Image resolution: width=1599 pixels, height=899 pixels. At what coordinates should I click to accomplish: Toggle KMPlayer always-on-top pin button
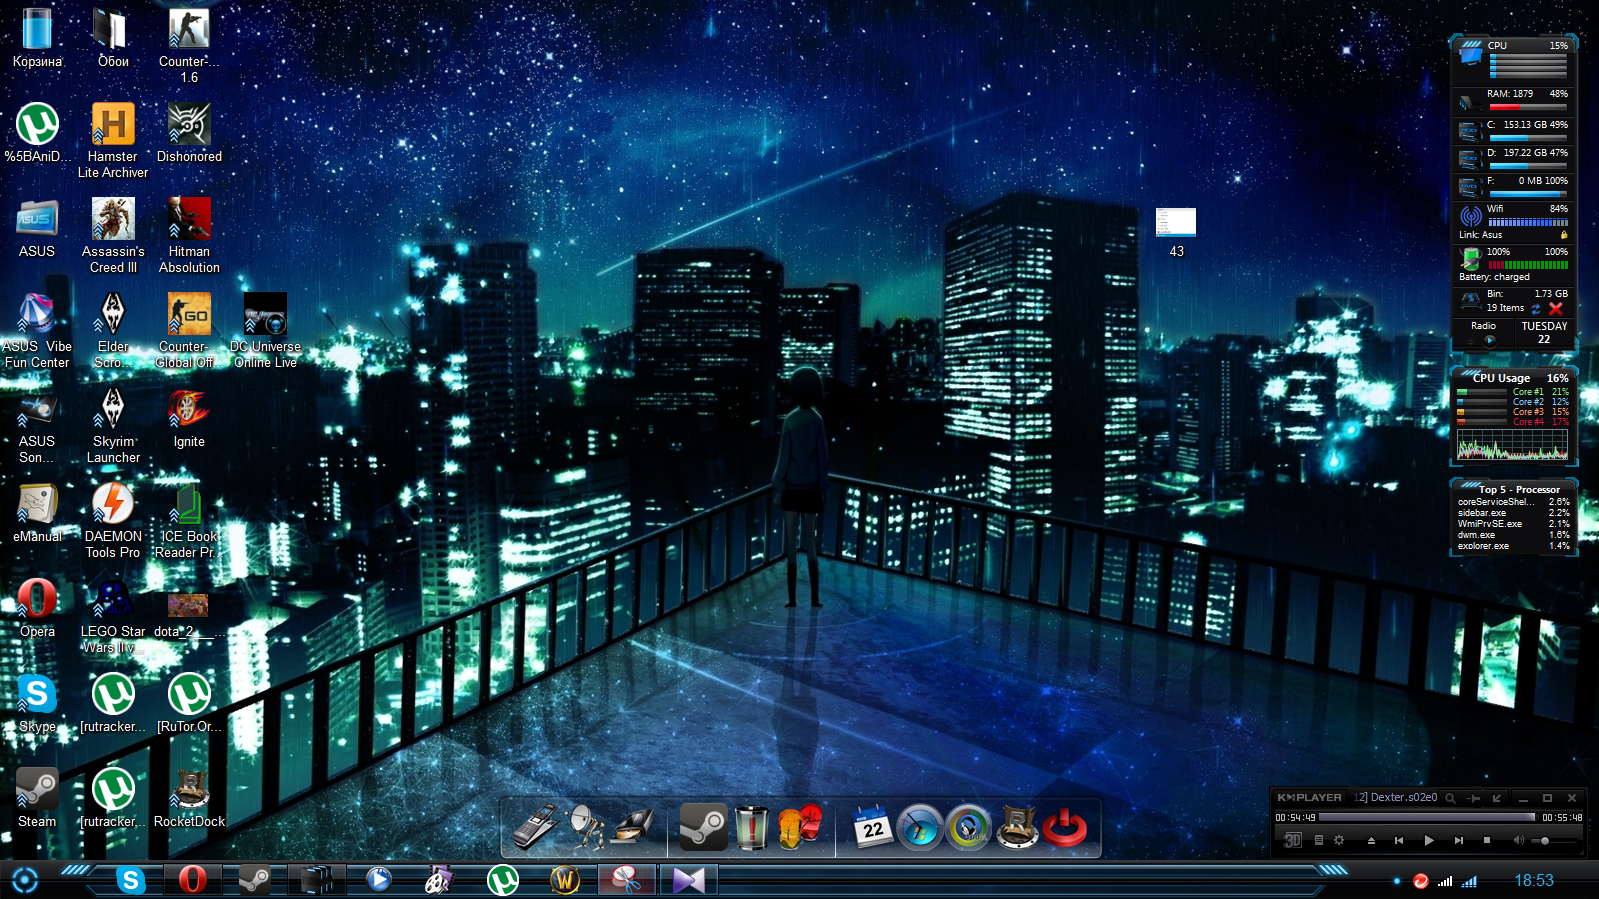(x=1474, y=798)
